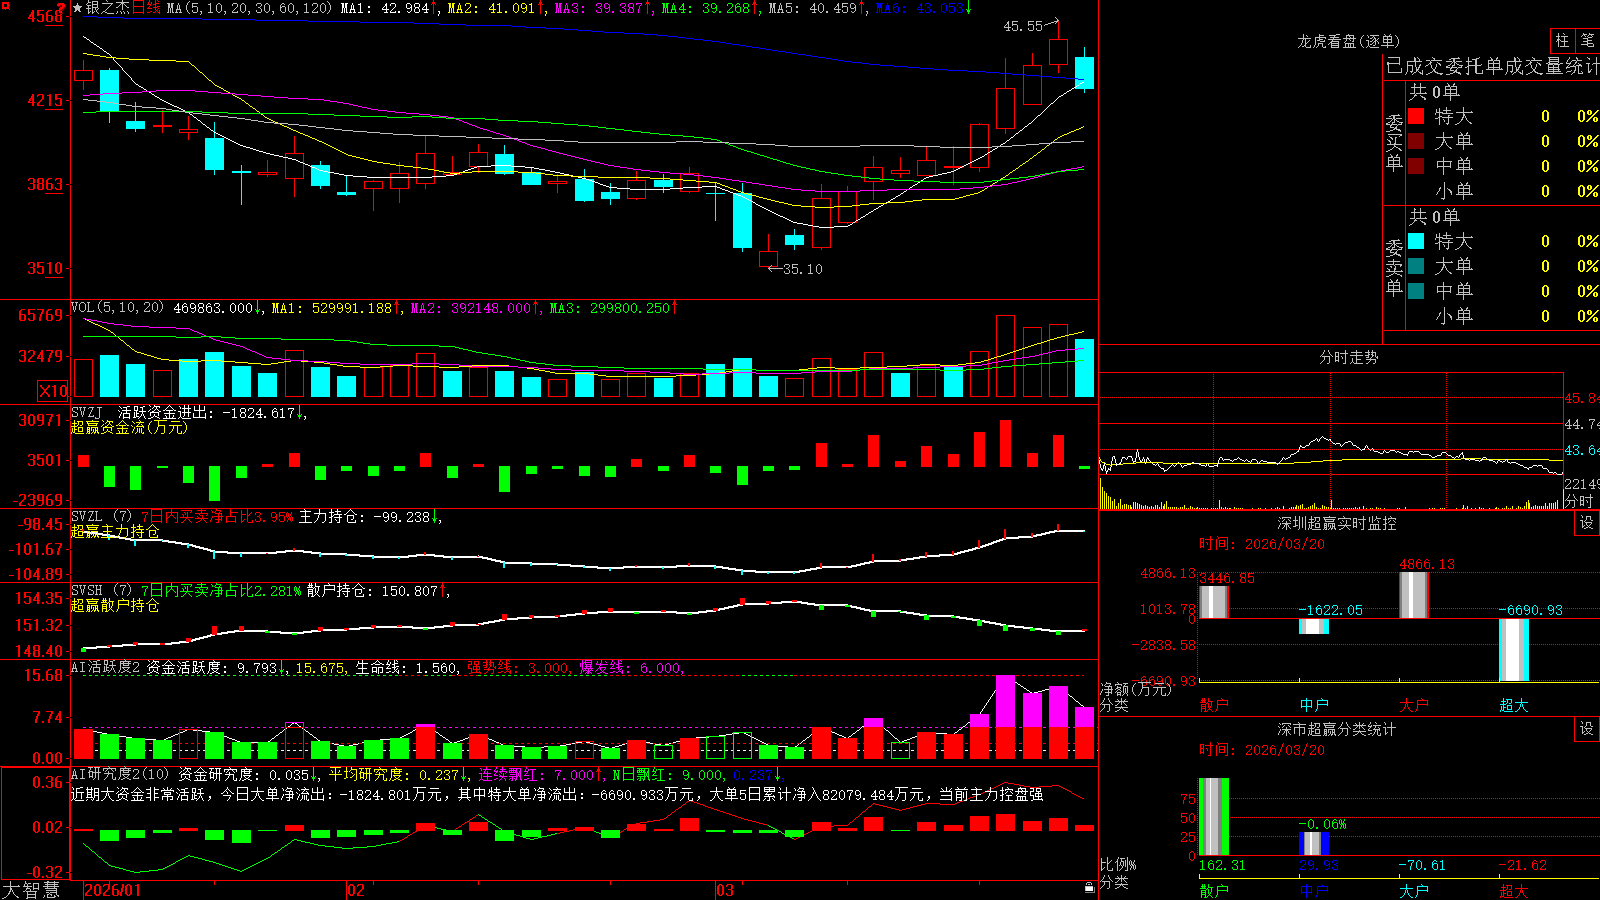1600x900 pixels.
Task: Click the cyan 特大 sell-order swatch
Action: [1416, 241]
